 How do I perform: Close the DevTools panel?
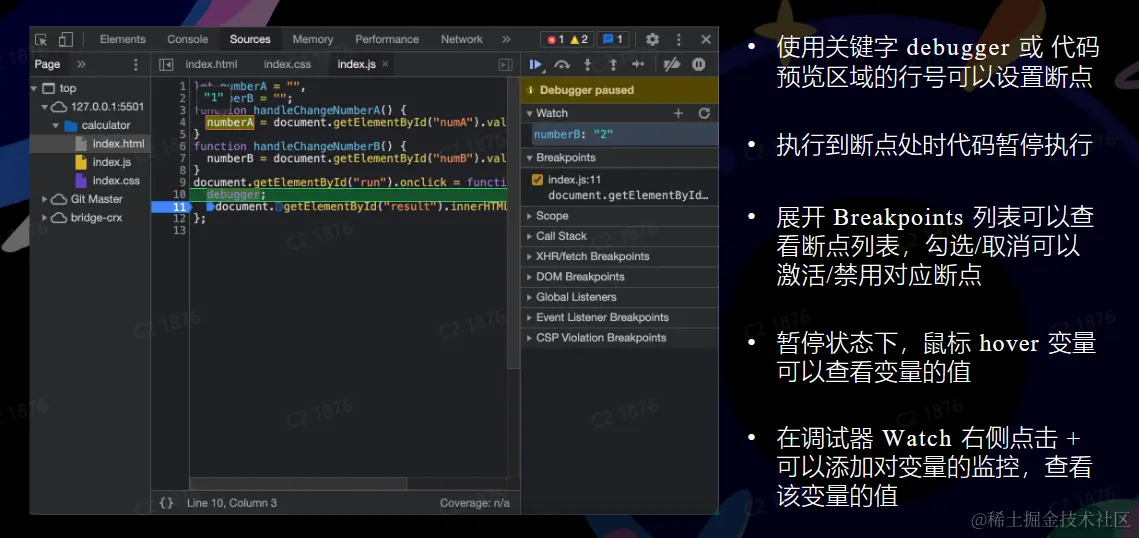tap(706, 39)
